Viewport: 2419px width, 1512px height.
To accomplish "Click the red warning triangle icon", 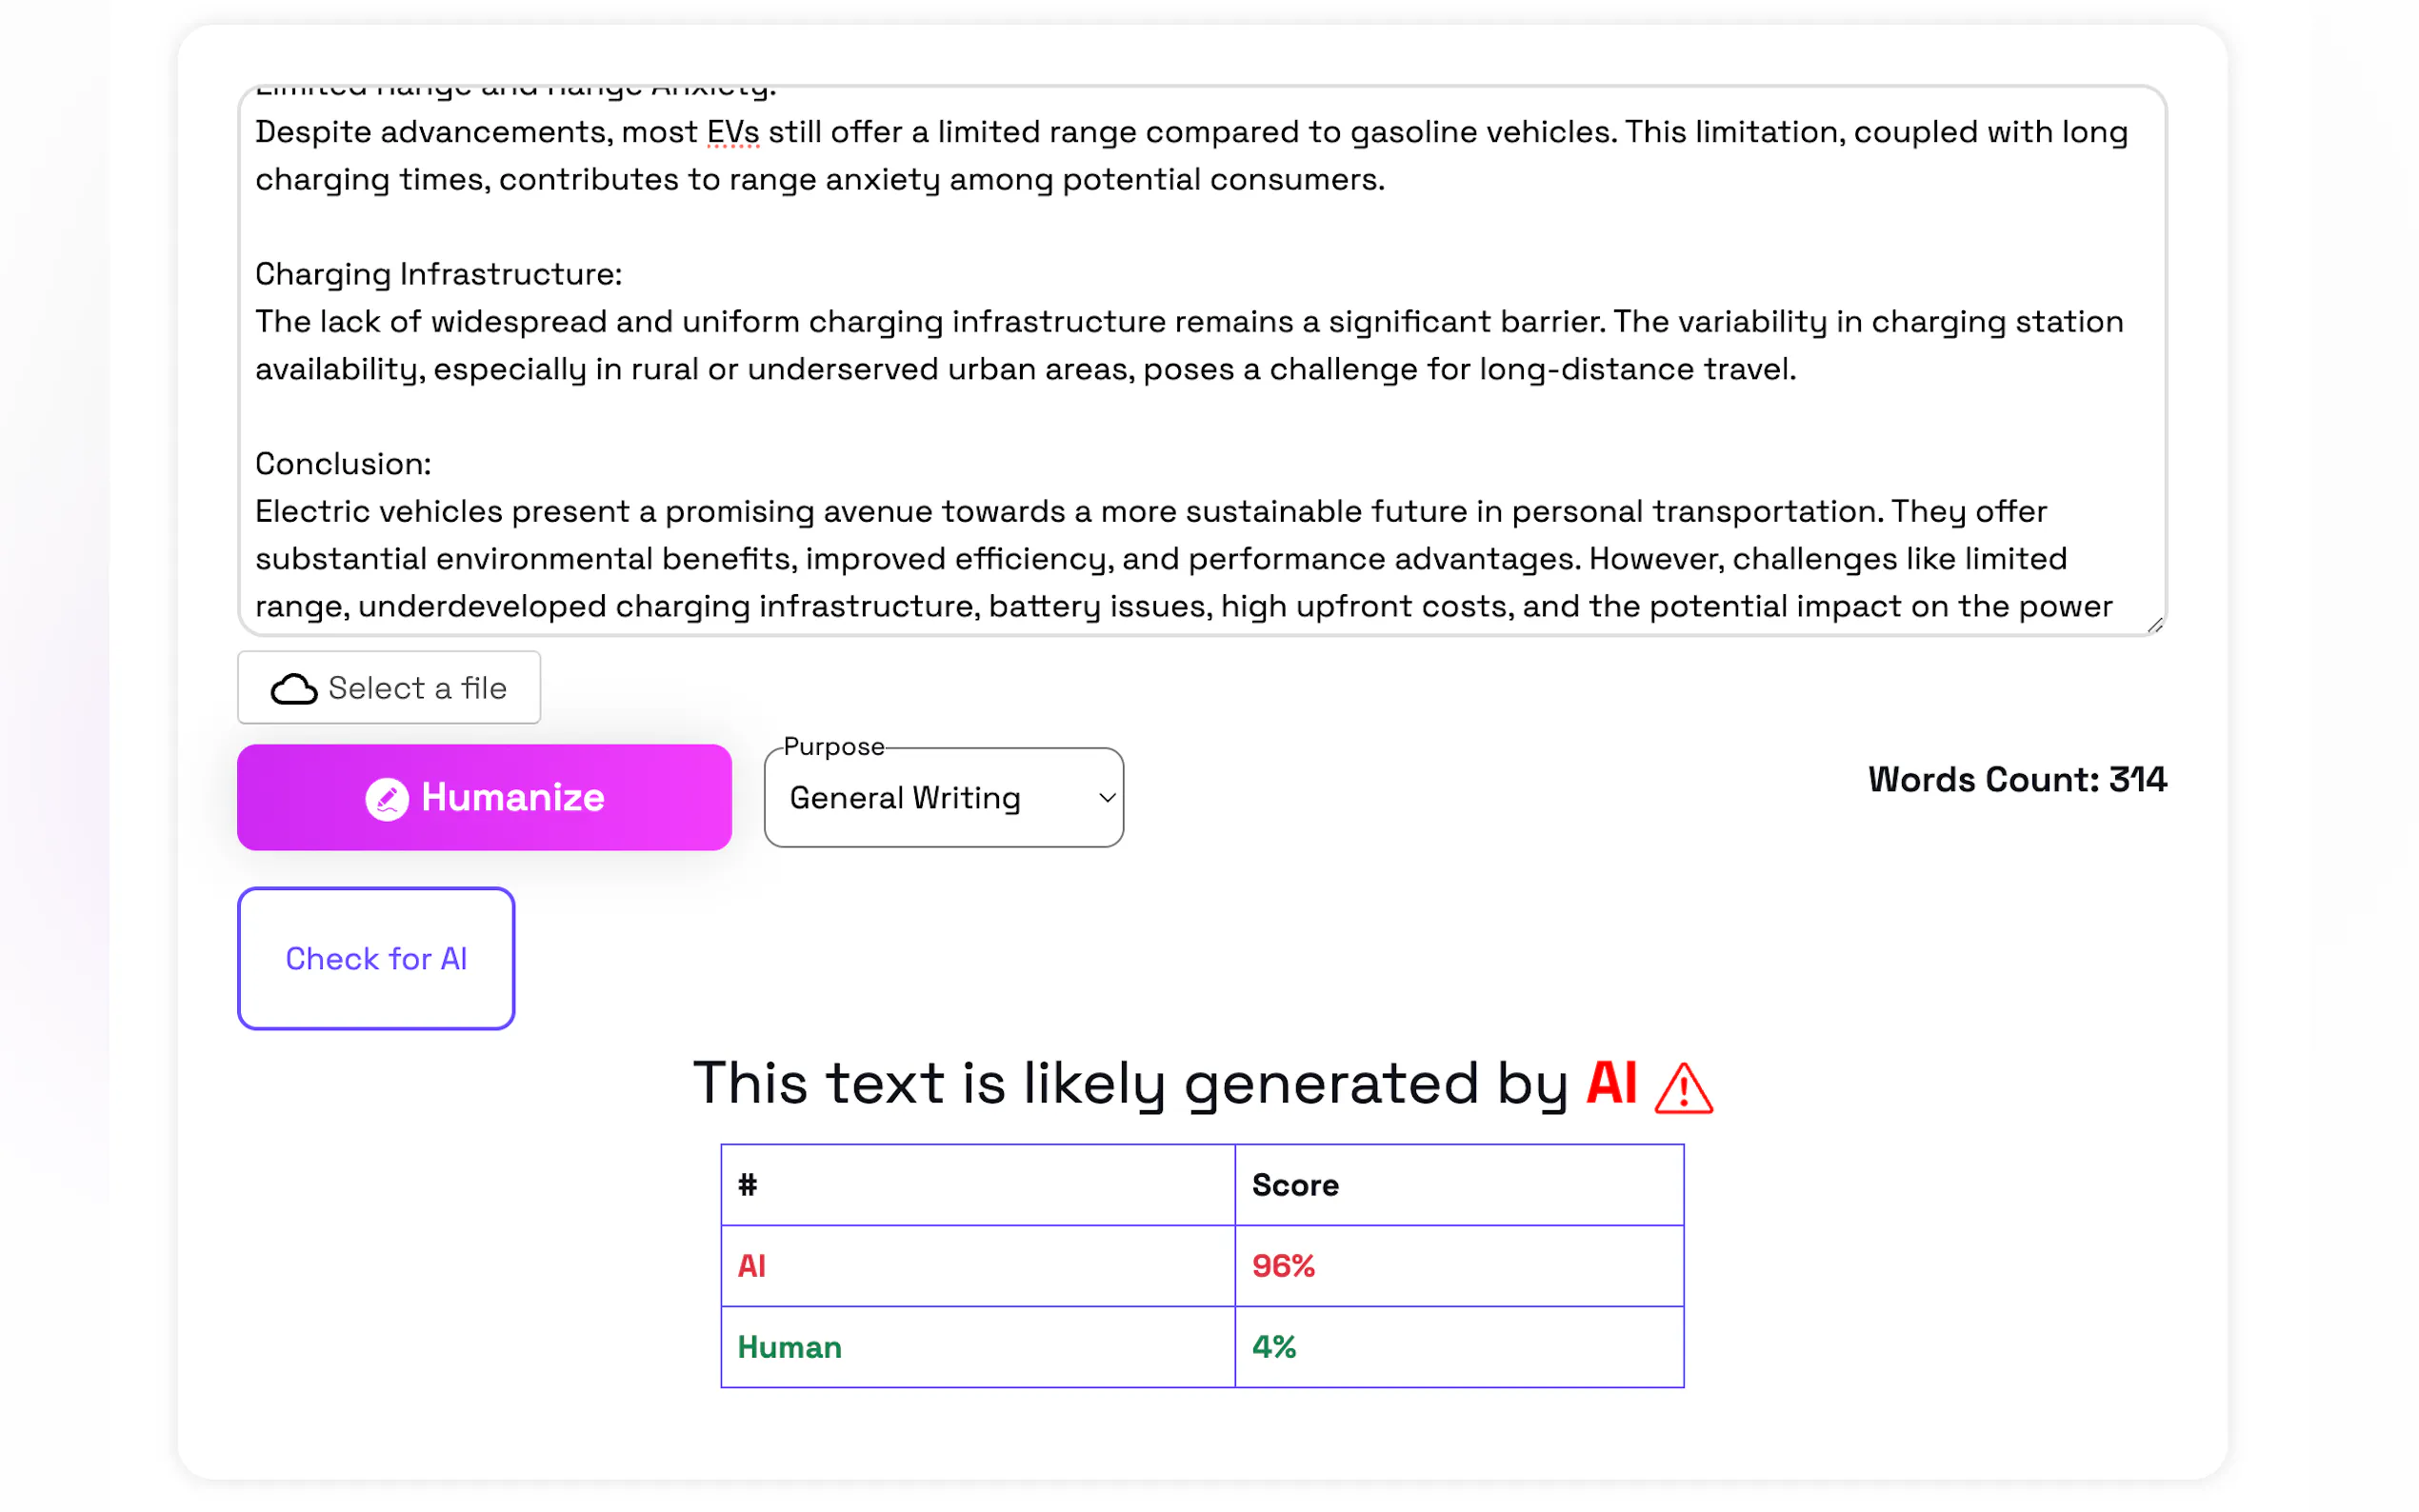I will point(1683,1089).
